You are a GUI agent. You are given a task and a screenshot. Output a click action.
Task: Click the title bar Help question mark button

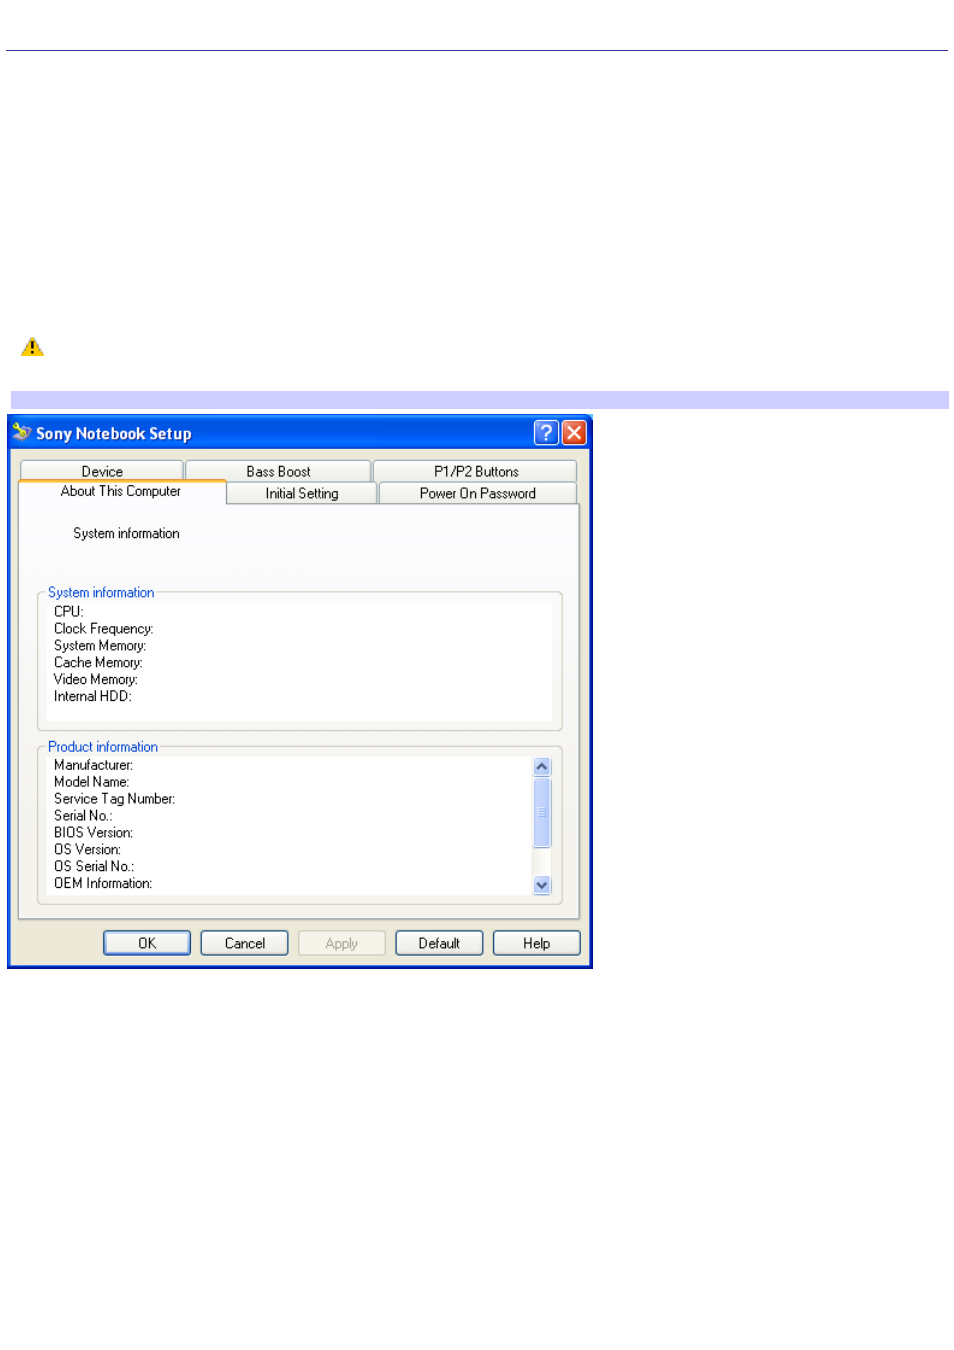[x=546, y=432]
